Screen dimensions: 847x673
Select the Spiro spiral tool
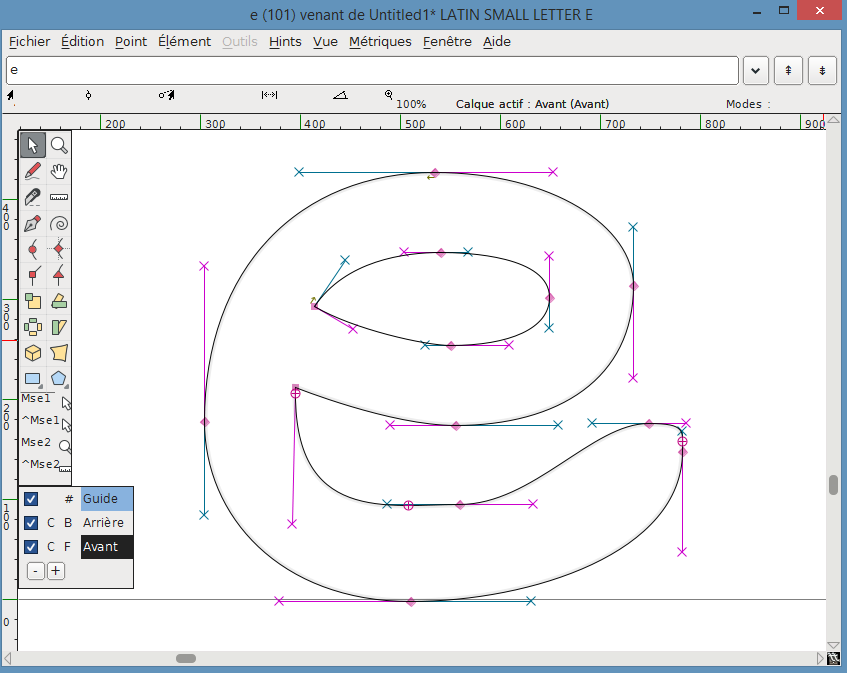(x=59, y=223)
